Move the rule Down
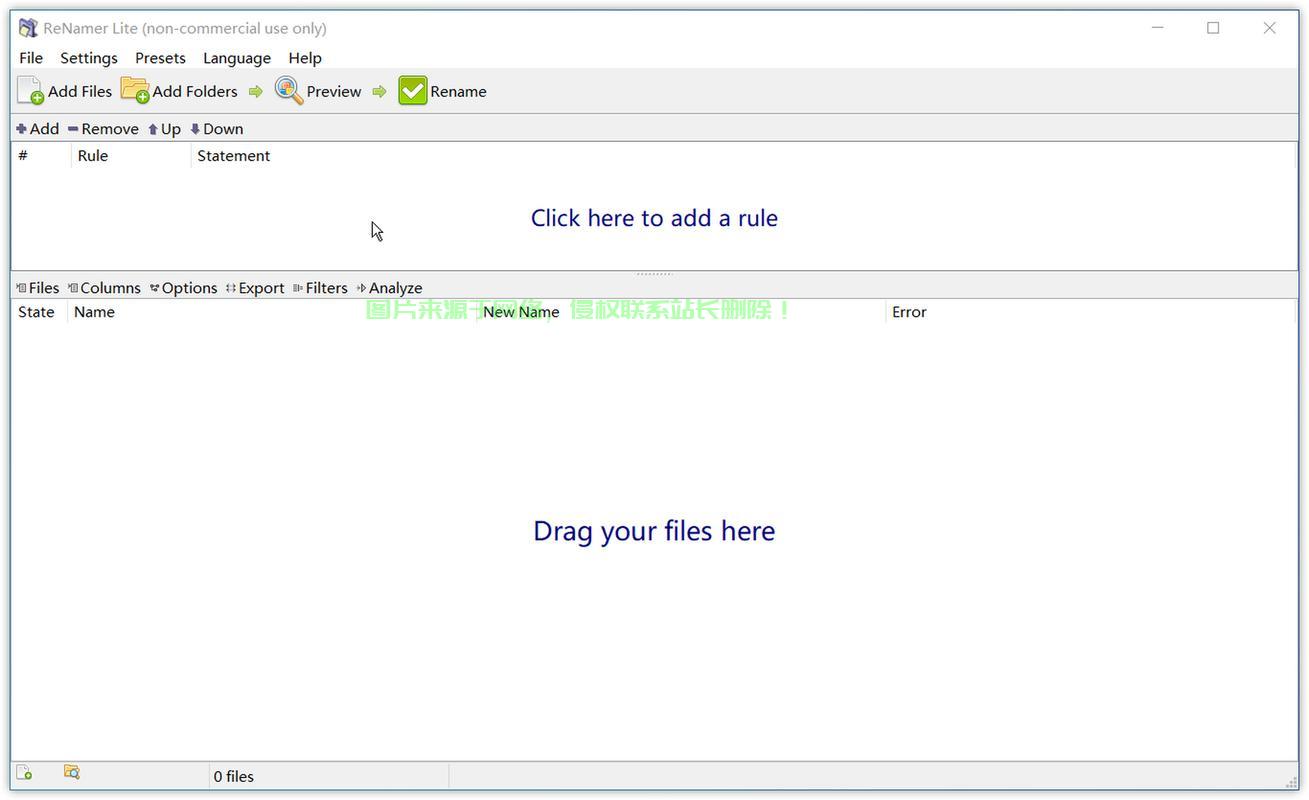Image resolution: width=1309 pixels, height=800 pixels. tap(216, 129)
